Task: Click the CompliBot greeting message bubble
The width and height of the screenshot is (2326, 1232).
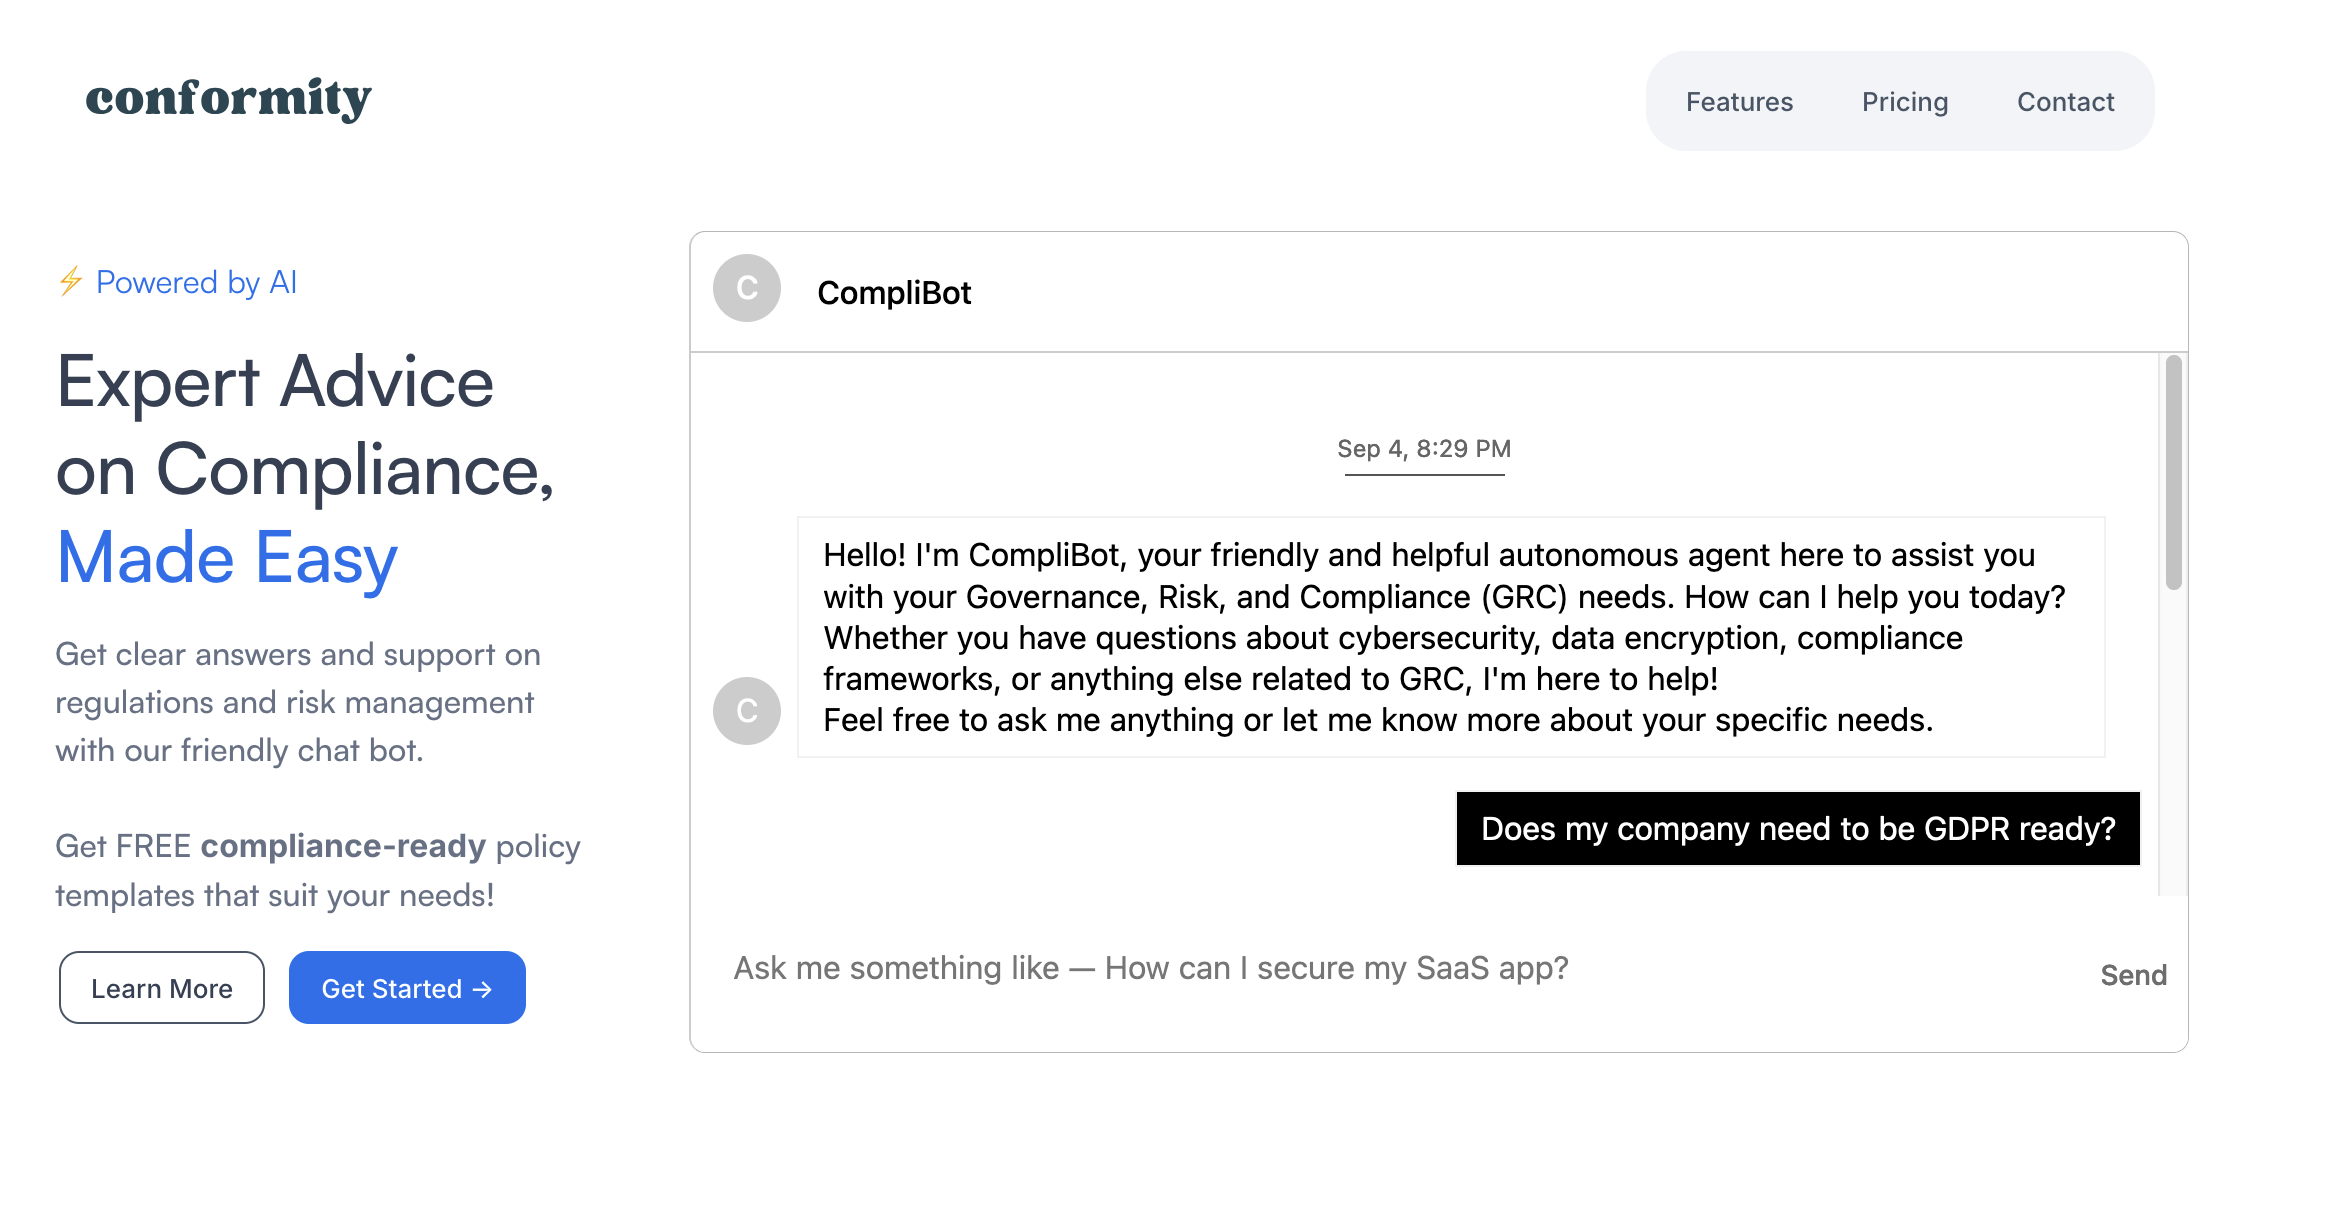Action: coord(1450,637)
